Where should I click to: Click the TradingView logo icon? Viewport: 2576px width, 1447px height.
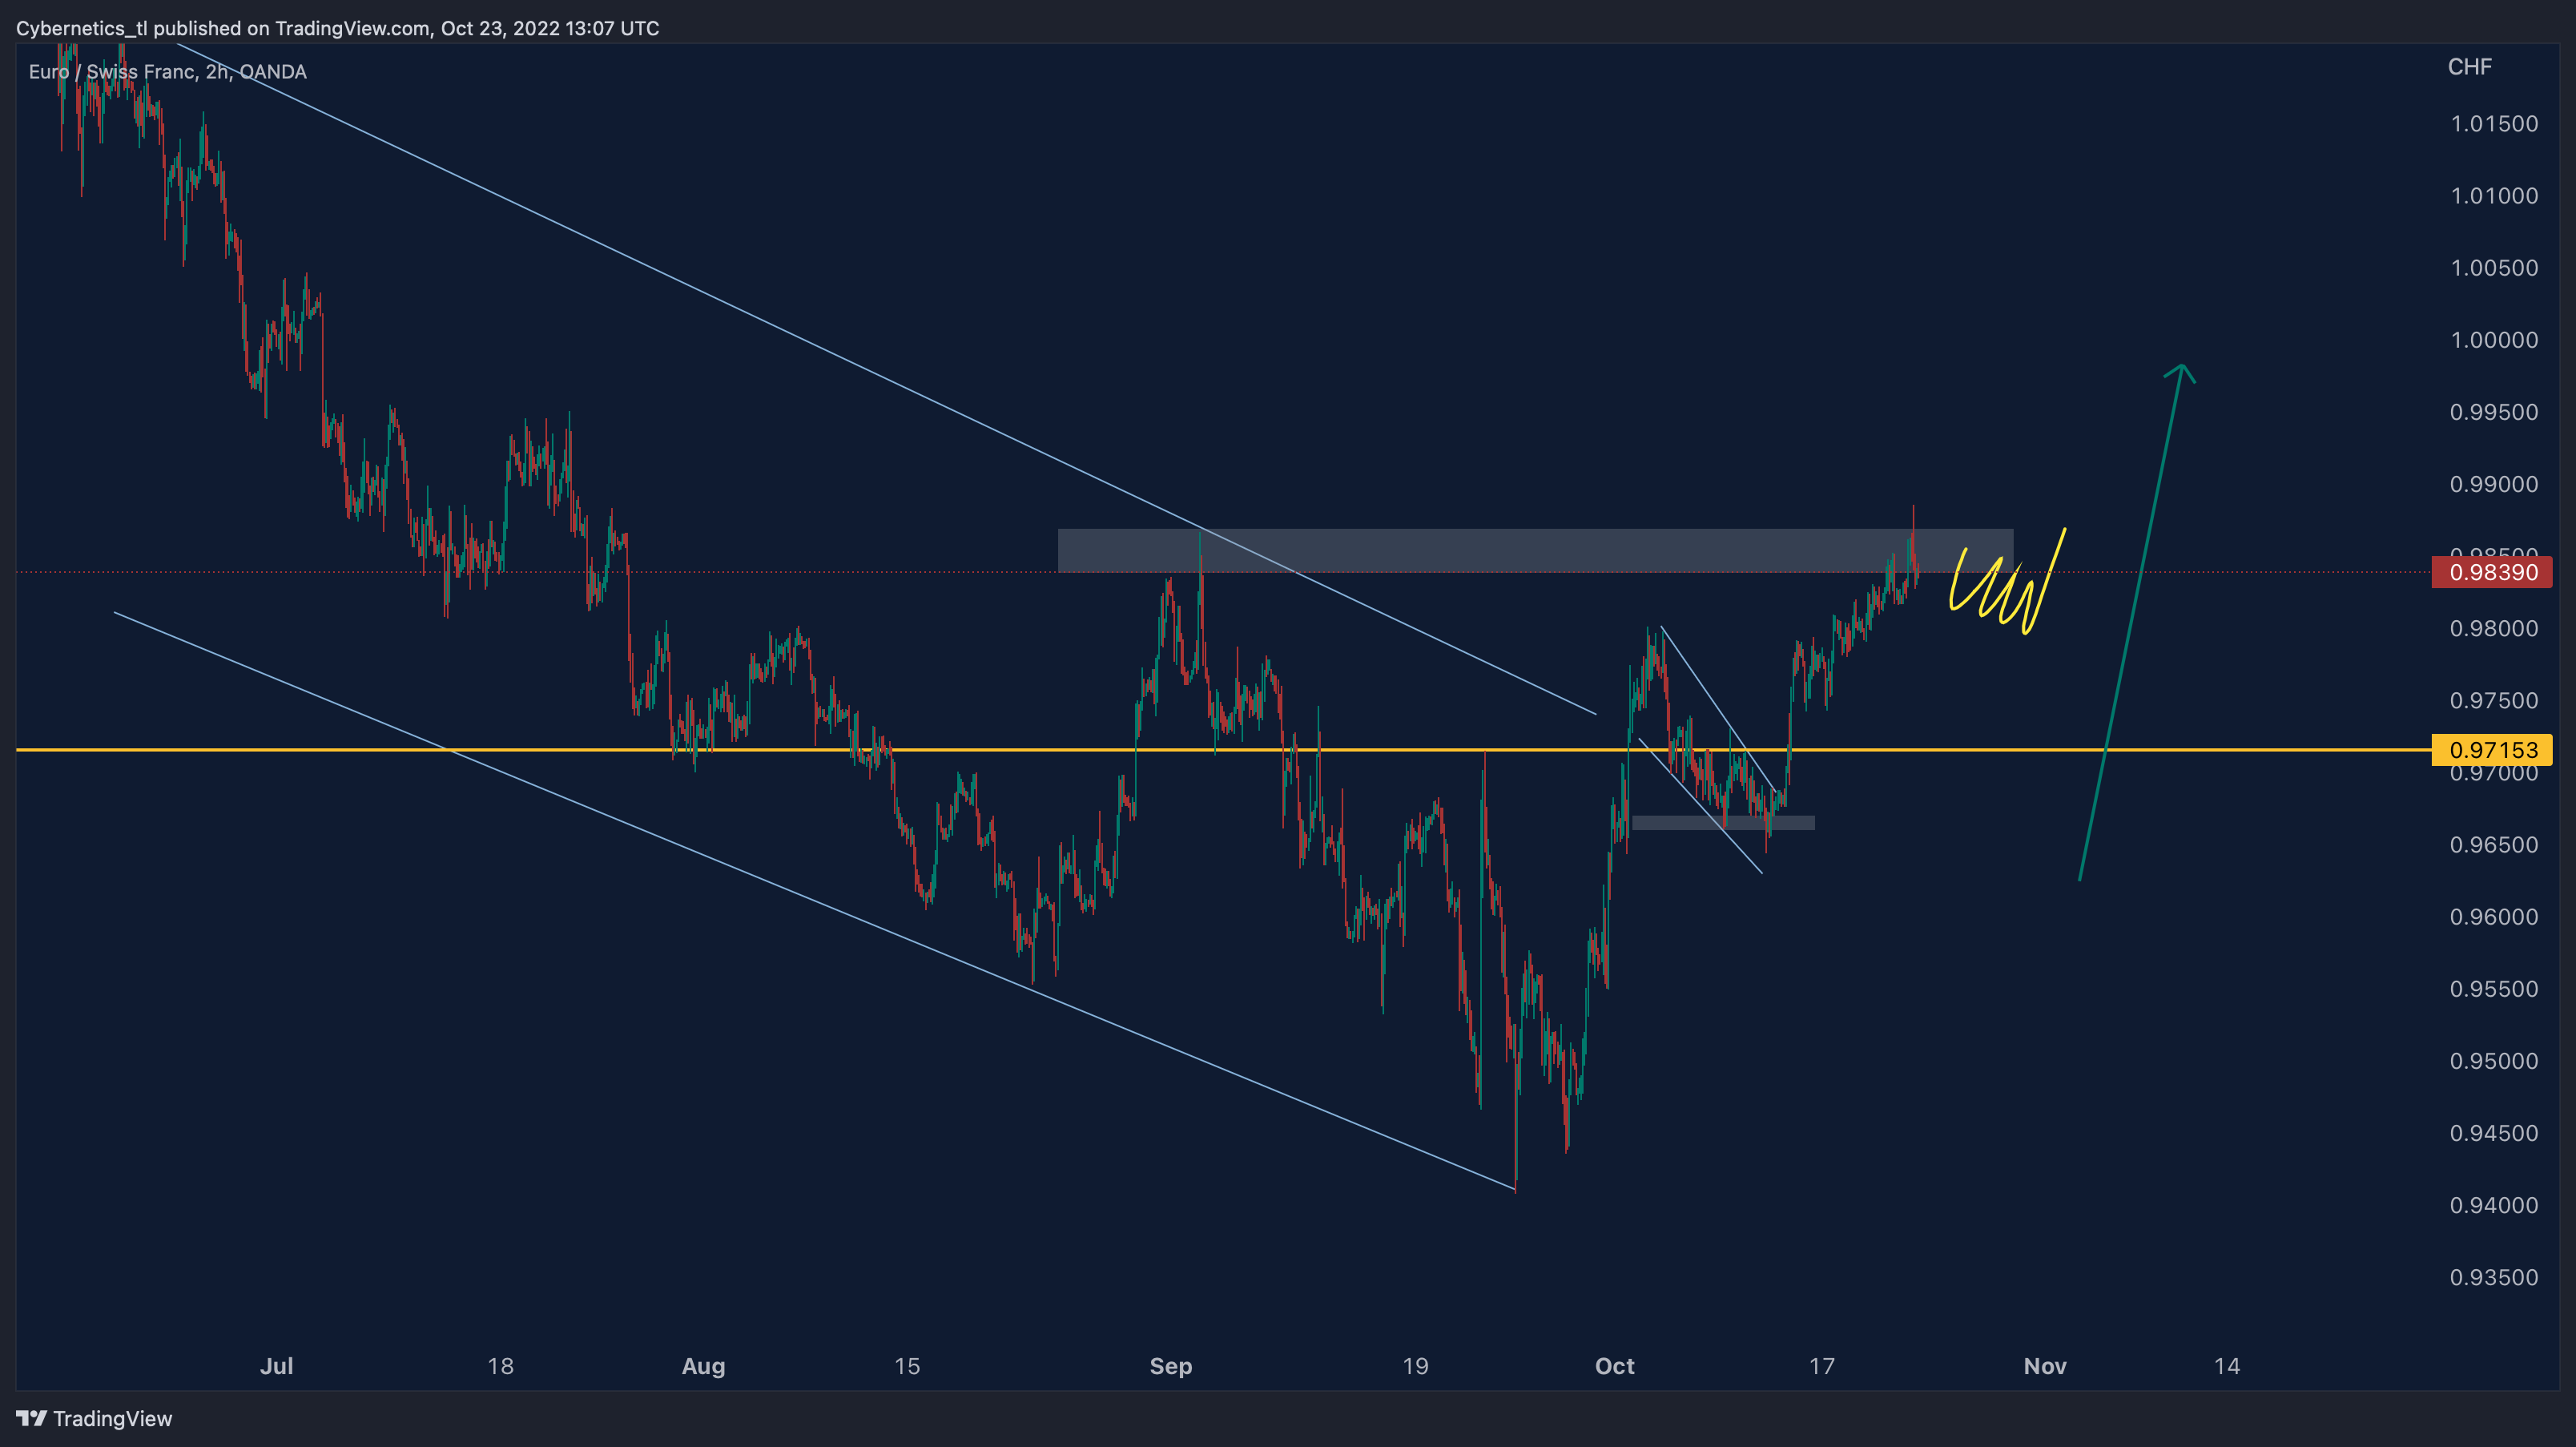pyautogui.click(x=31, y=1418)
